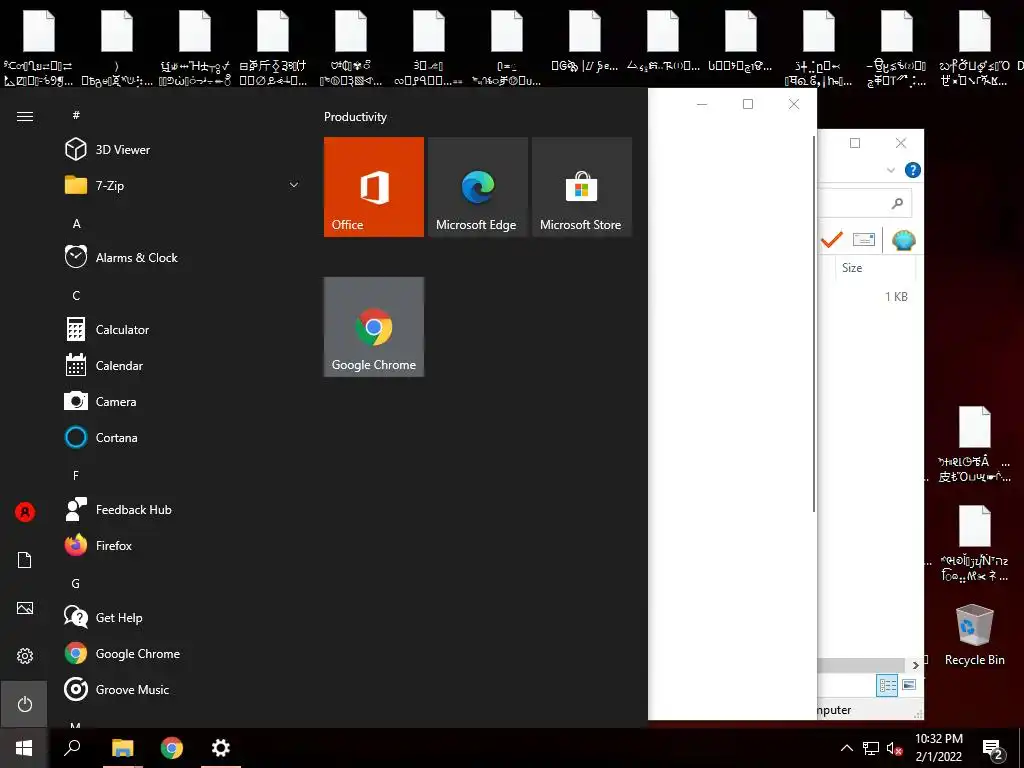Expand the 7-Zip folder chevron
This screenshot has width=1024, height=768.
294,185
